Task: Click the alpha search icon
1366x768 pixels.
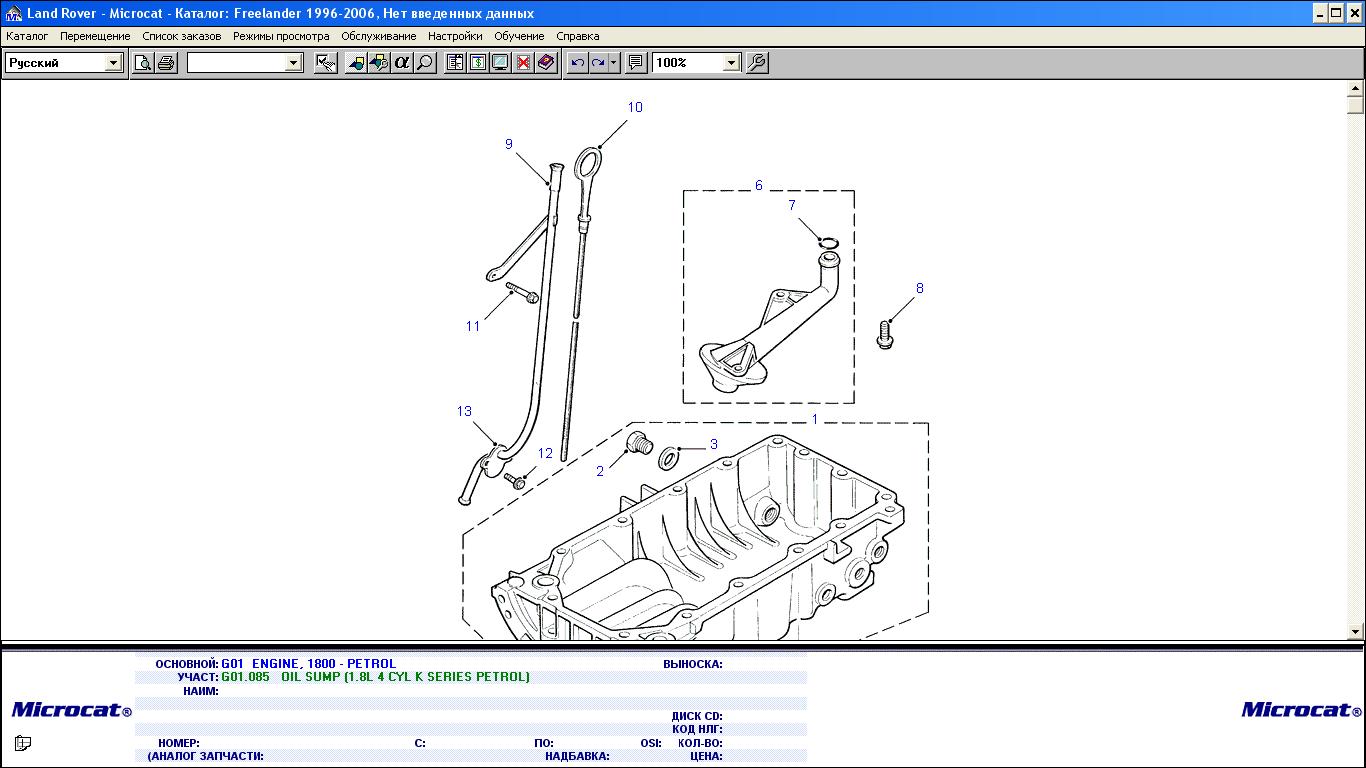Action: 402,62
